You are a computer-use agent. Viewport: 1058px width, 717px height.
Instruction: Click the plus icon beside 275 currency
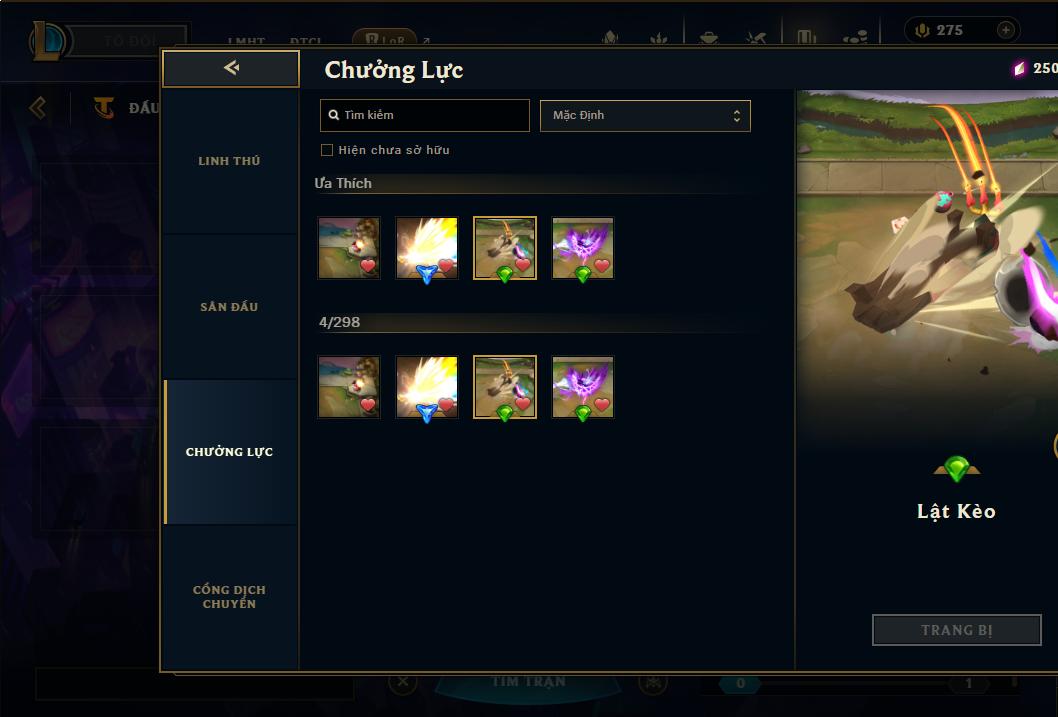(1005, 30)
